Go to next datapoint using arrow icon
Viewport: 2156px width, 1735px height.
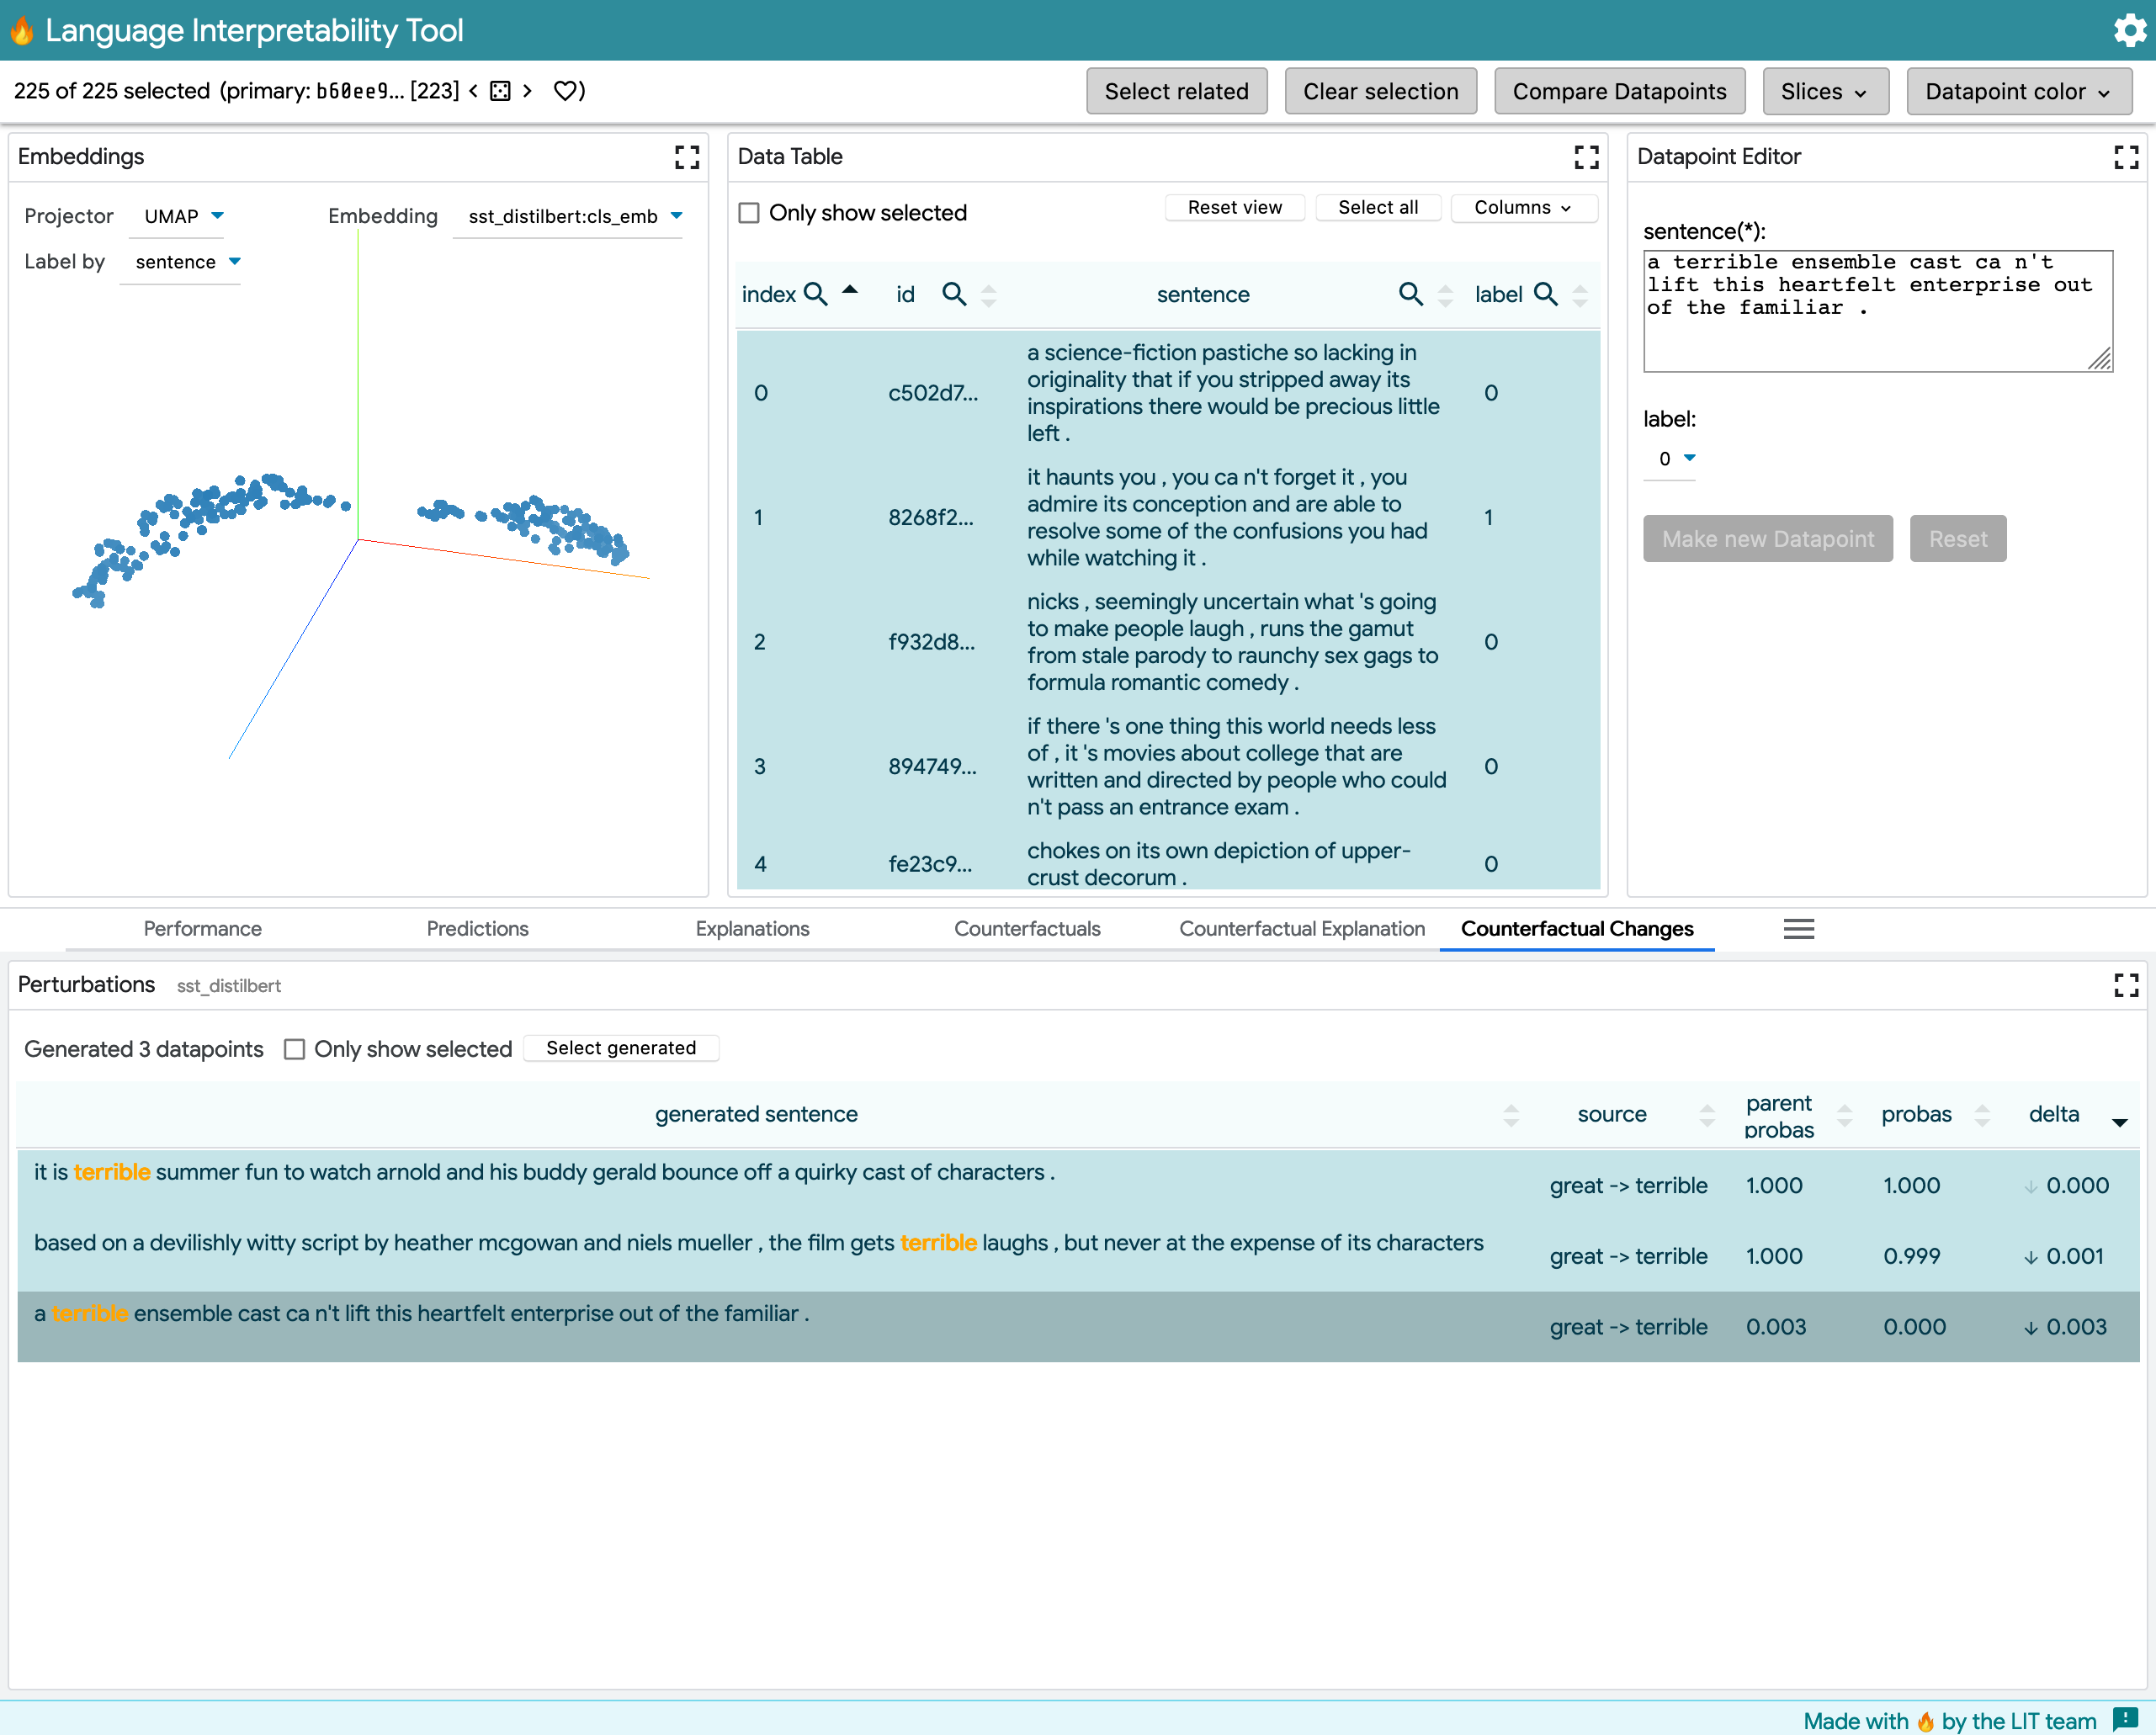pos(527,90)
